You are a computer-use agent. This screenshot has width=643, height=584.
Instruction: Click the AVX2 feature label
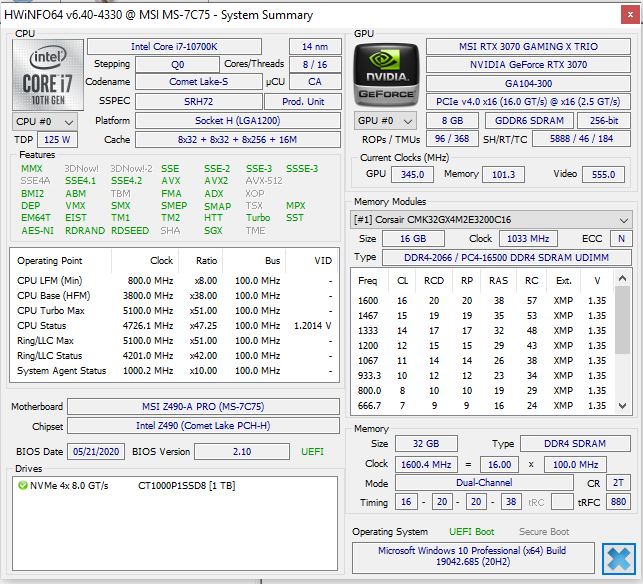216,181
